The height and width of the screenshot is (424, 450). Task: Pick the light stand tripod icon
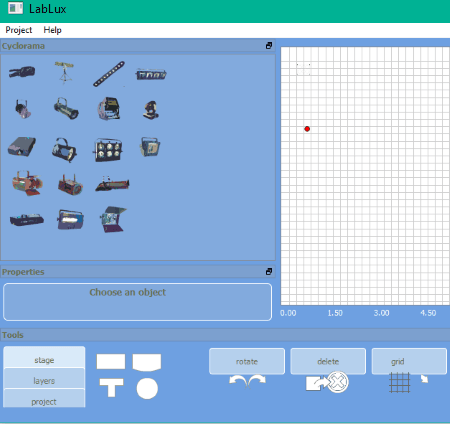point(65,72)
